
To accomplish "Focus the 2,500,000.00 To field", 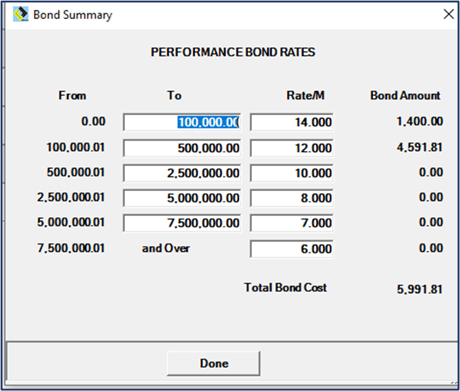I will [x=182, y=173].
